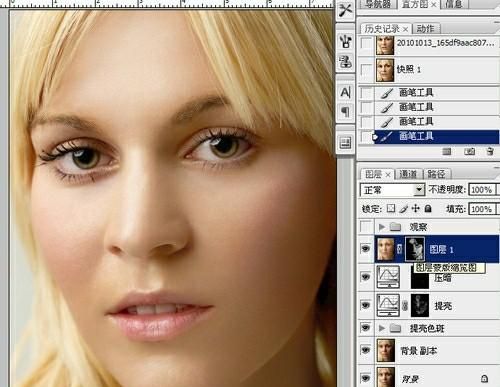Switch to the 直方图 tab

415,4
